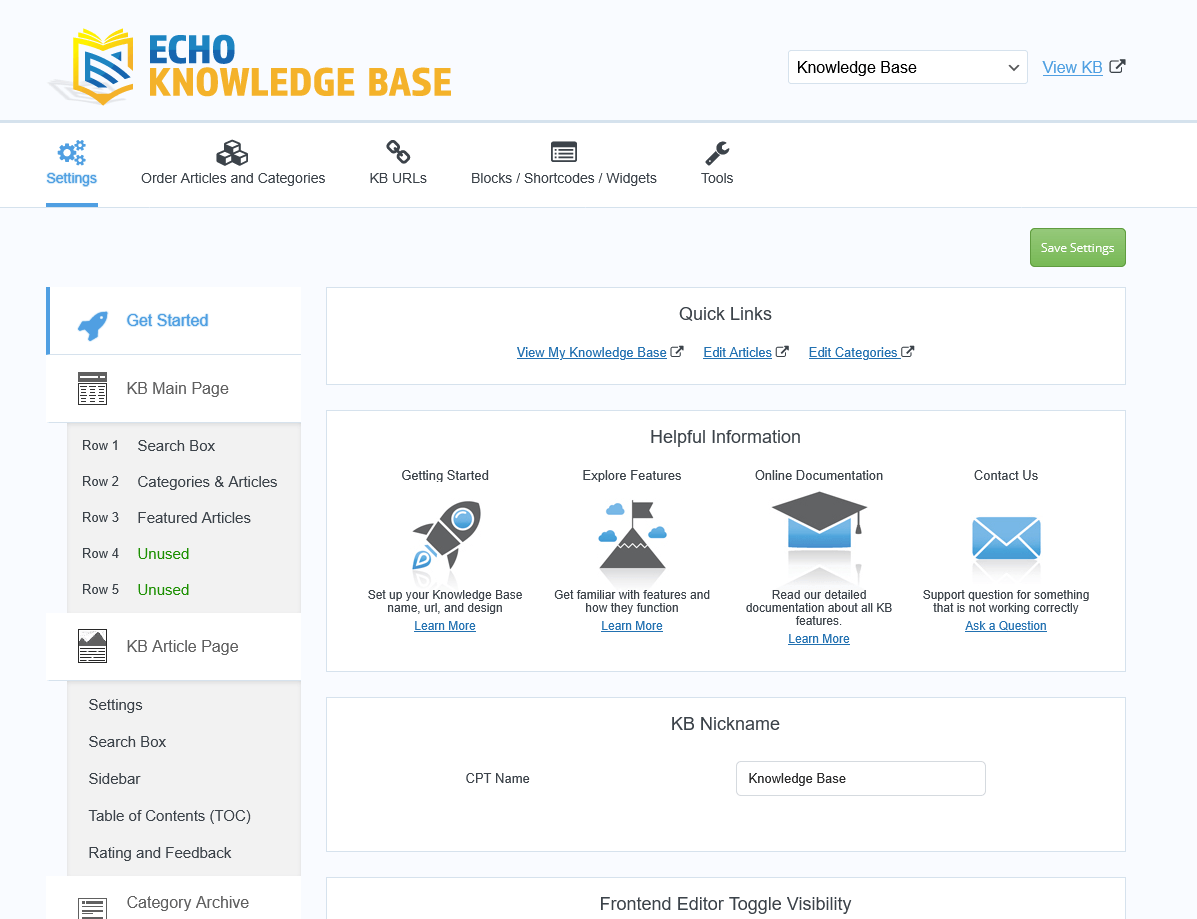Click the Explore Features mountain flag illustration
This screenshot has height=919, width=1197.
tap(632, 535)
